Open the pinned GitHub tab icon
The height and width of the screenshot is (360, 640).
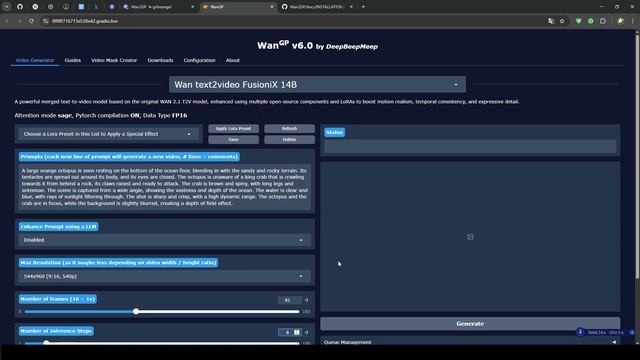point(20,7)
